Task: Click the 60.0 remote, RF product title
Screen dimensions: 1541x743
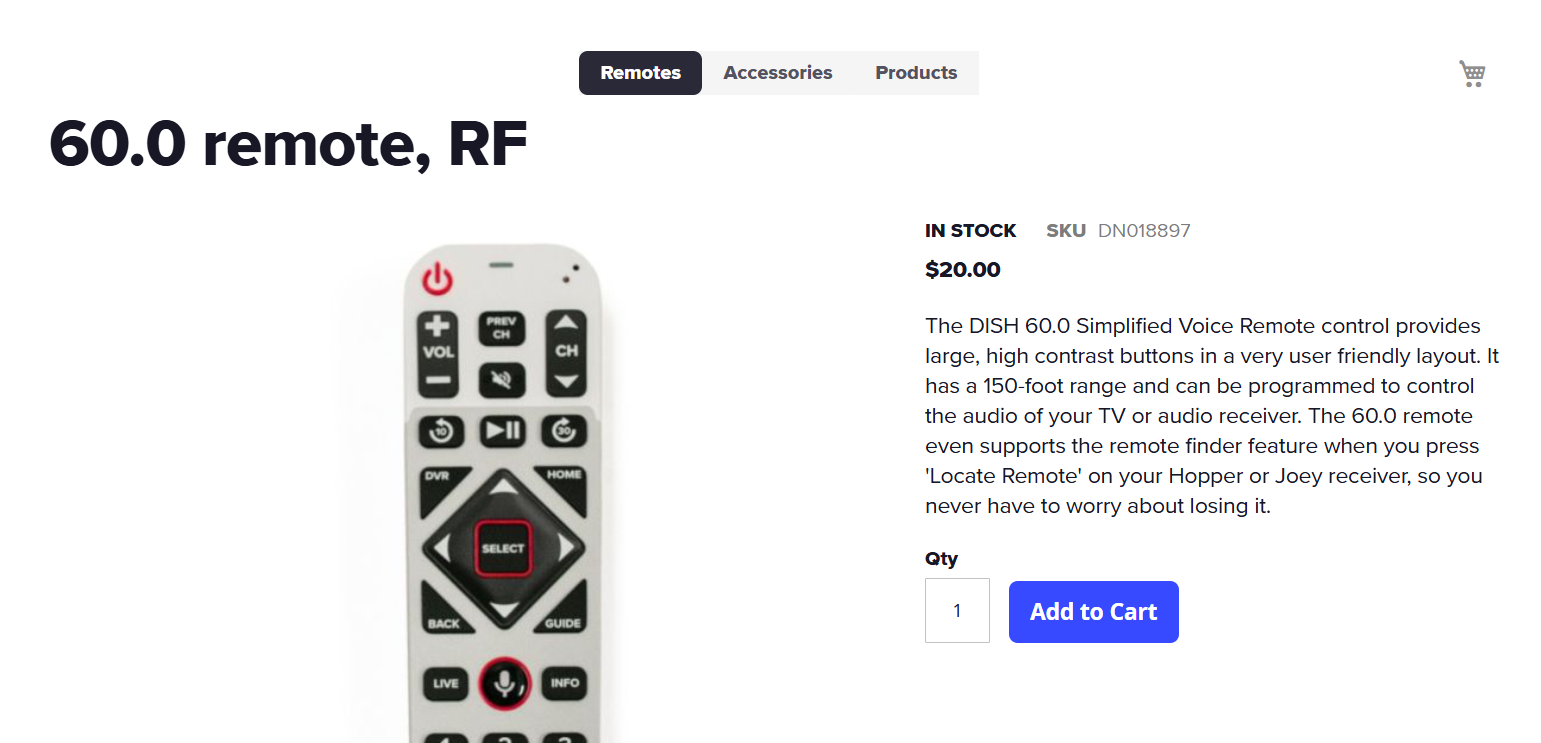Action: pos(288,144)
